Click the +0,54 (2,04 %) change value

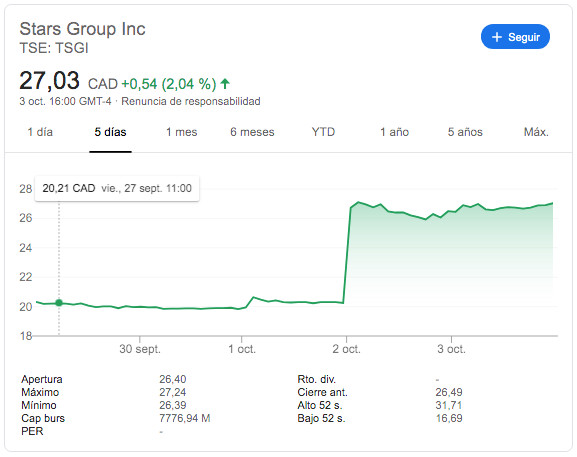point(169,84)
